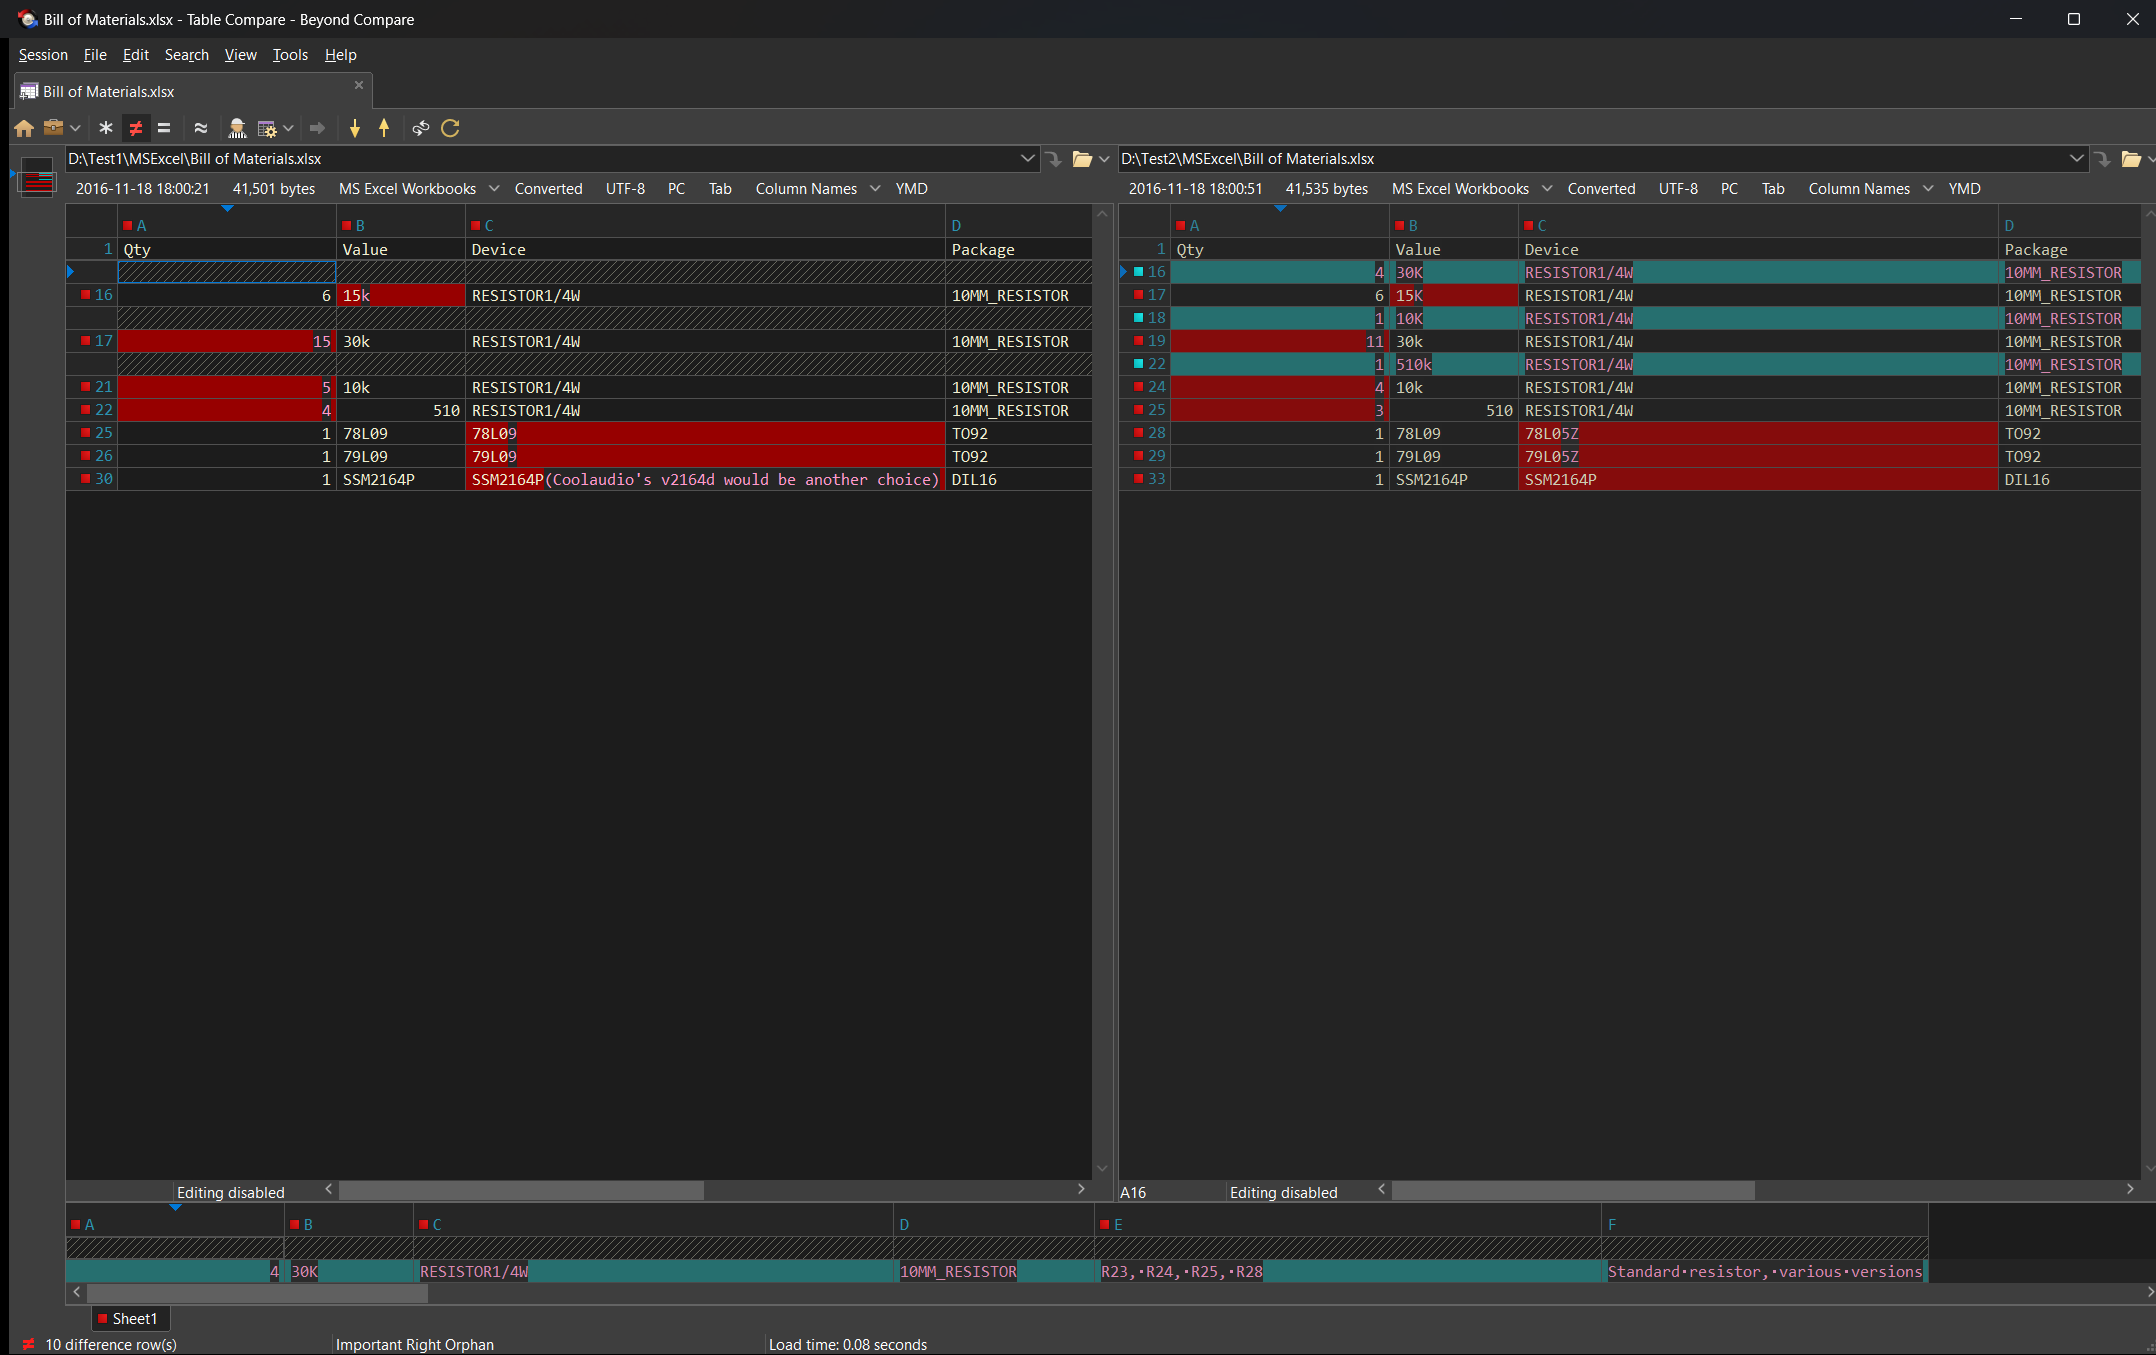Open the View menu
Screen dimensions: 2156x1355
tap(240, 55)
